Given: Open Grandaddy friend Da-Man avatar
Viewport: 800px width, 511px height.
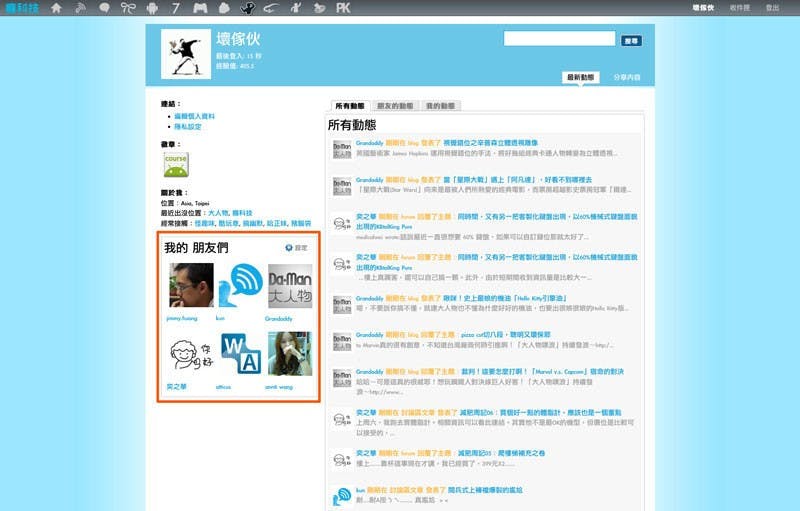Looking at the screenshot, I should point(290,286).
